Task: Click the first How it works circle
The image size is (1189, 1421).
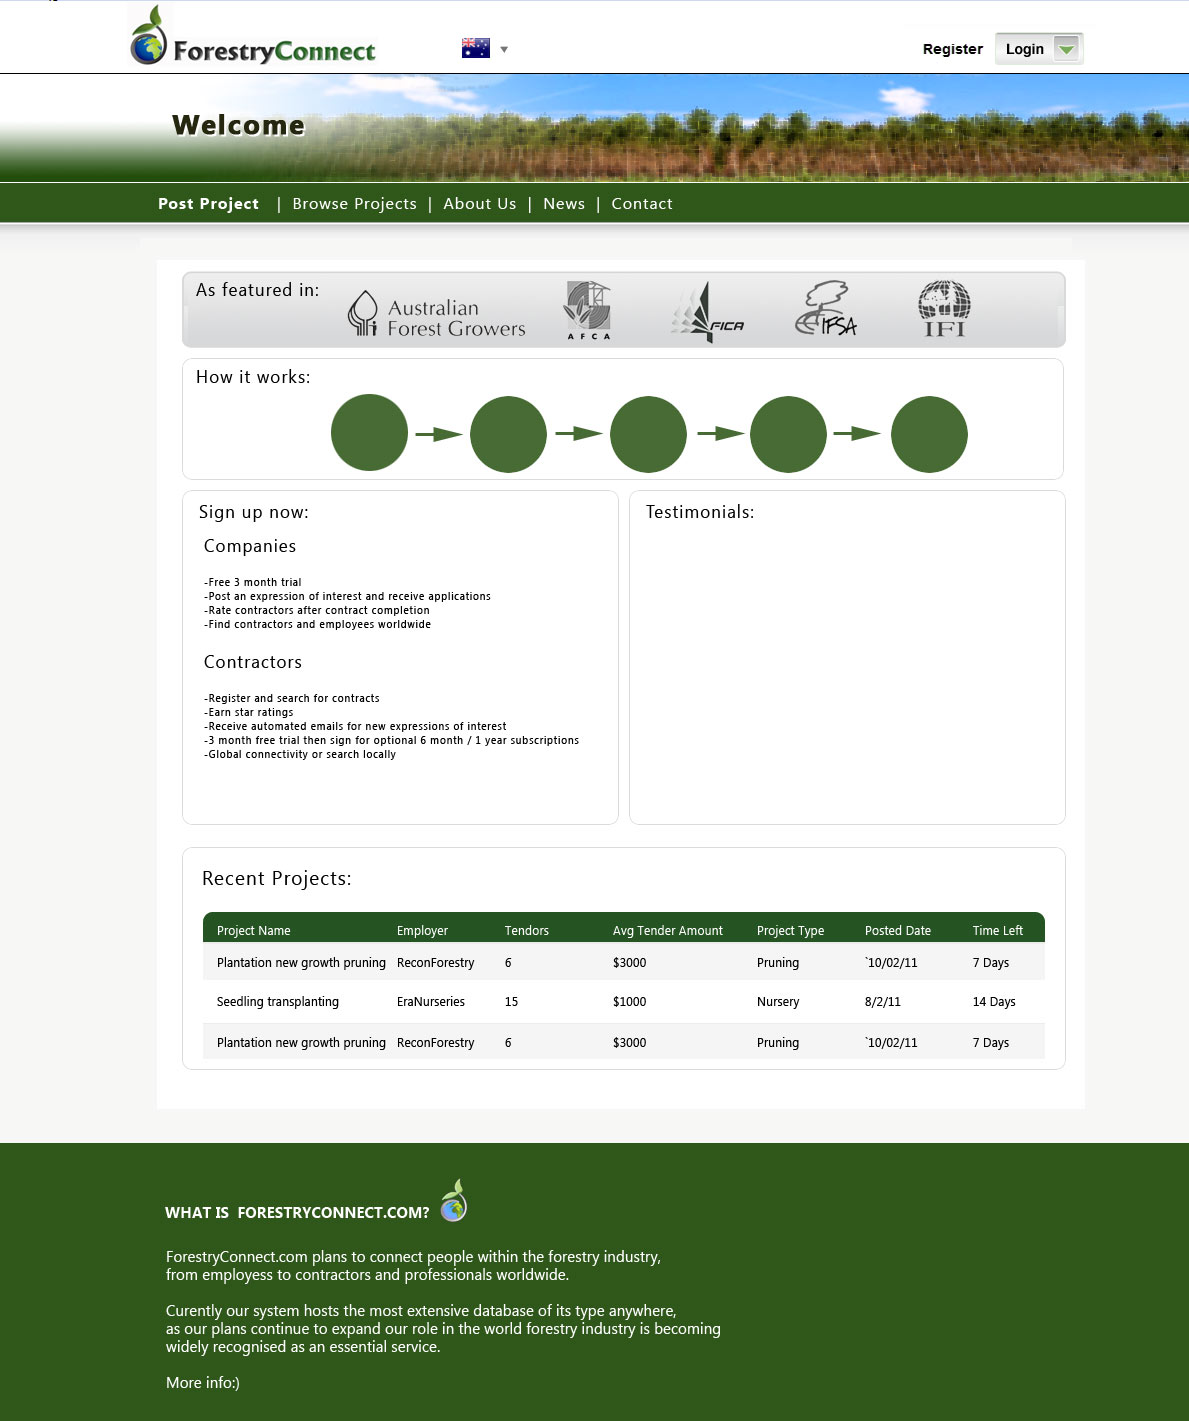Action: pos(369,433)
